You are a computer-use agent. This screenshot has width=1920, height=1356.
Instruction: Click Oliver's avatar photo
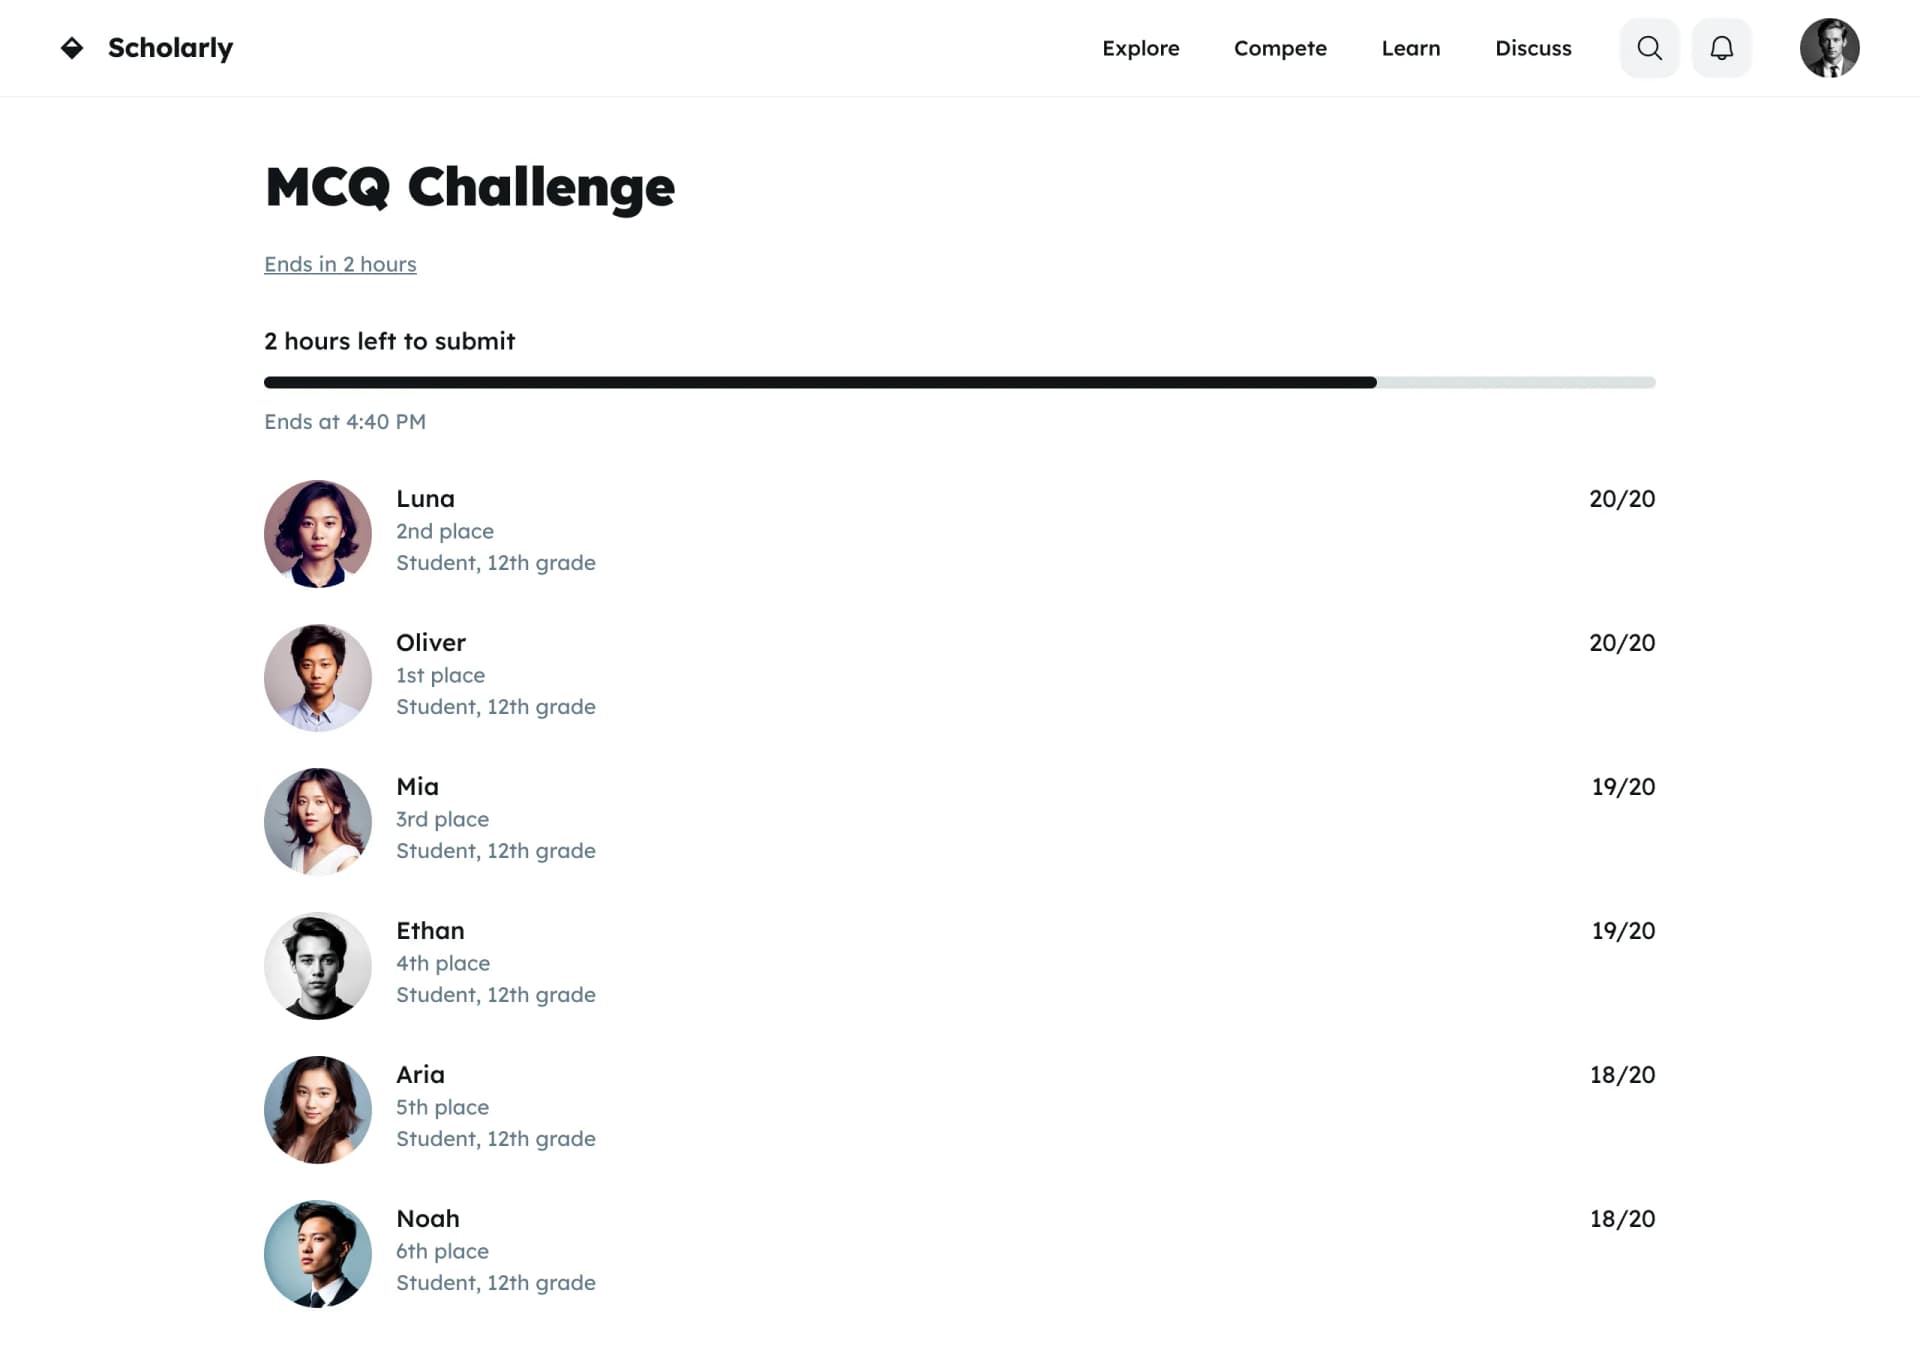pos(318,678)
